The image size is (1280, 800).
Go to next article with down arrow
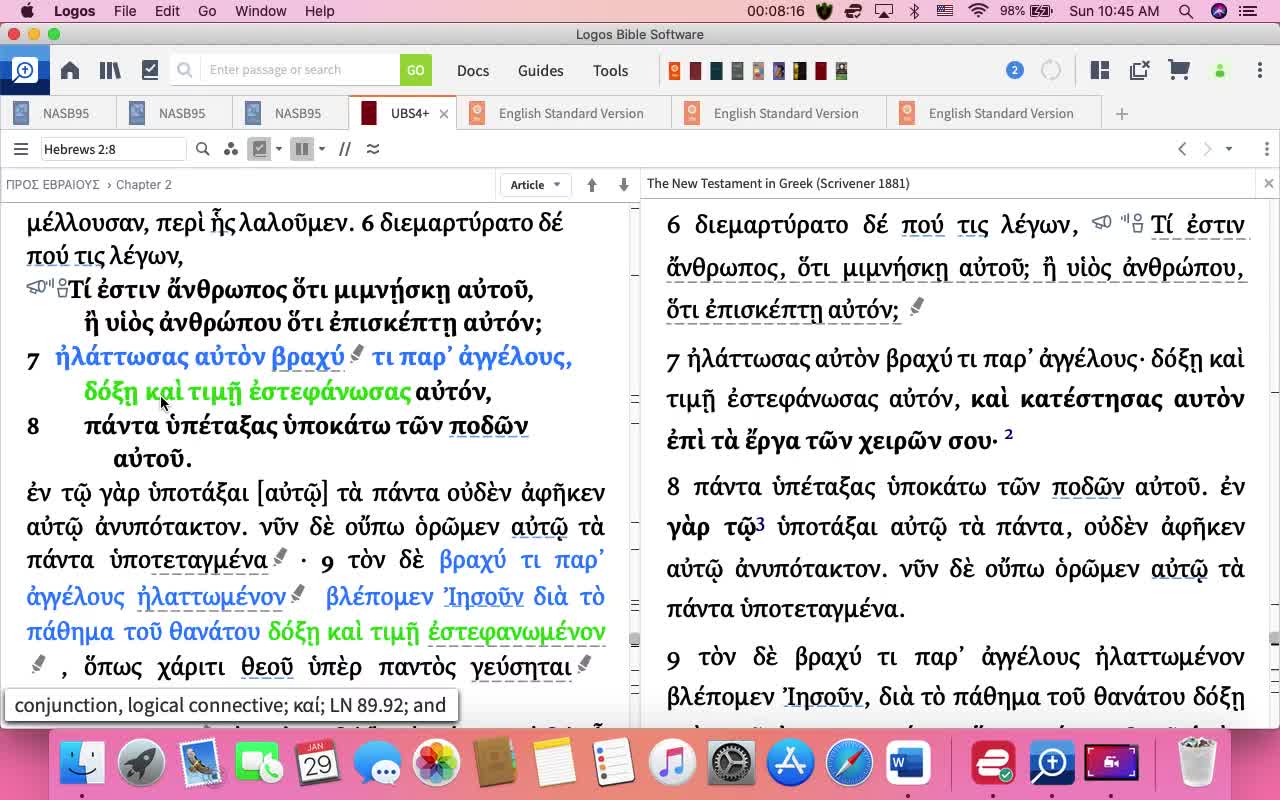(623, 184)
